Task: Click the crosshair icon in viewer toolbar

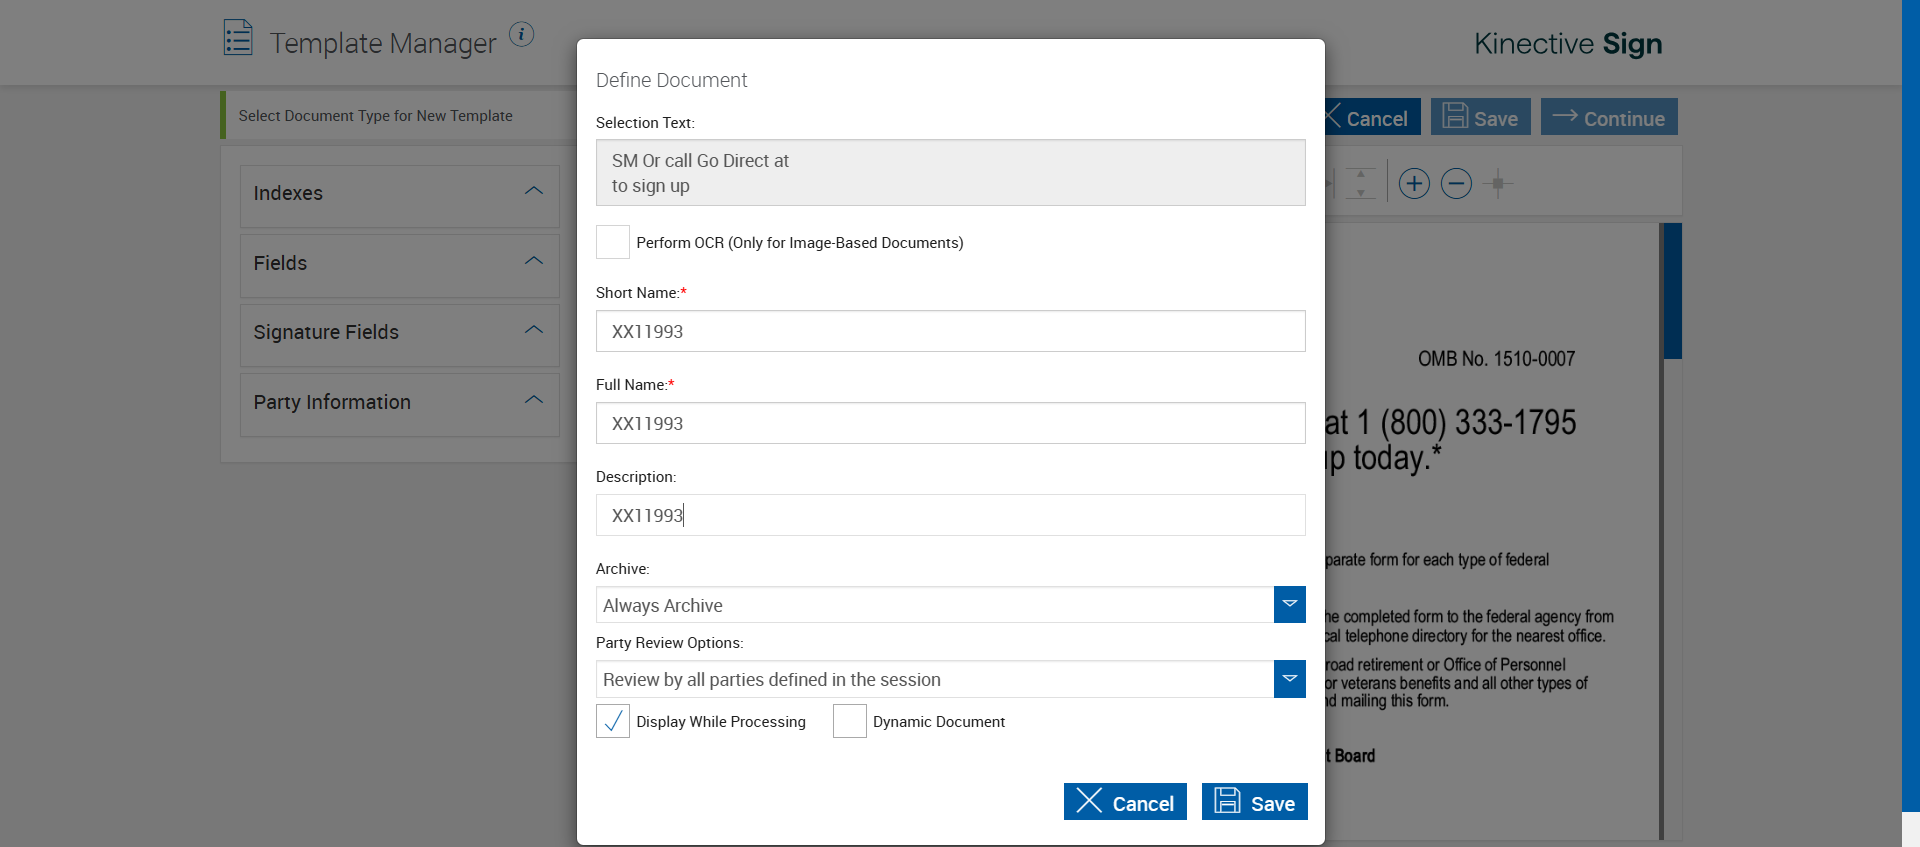Action: point(1497,184)
